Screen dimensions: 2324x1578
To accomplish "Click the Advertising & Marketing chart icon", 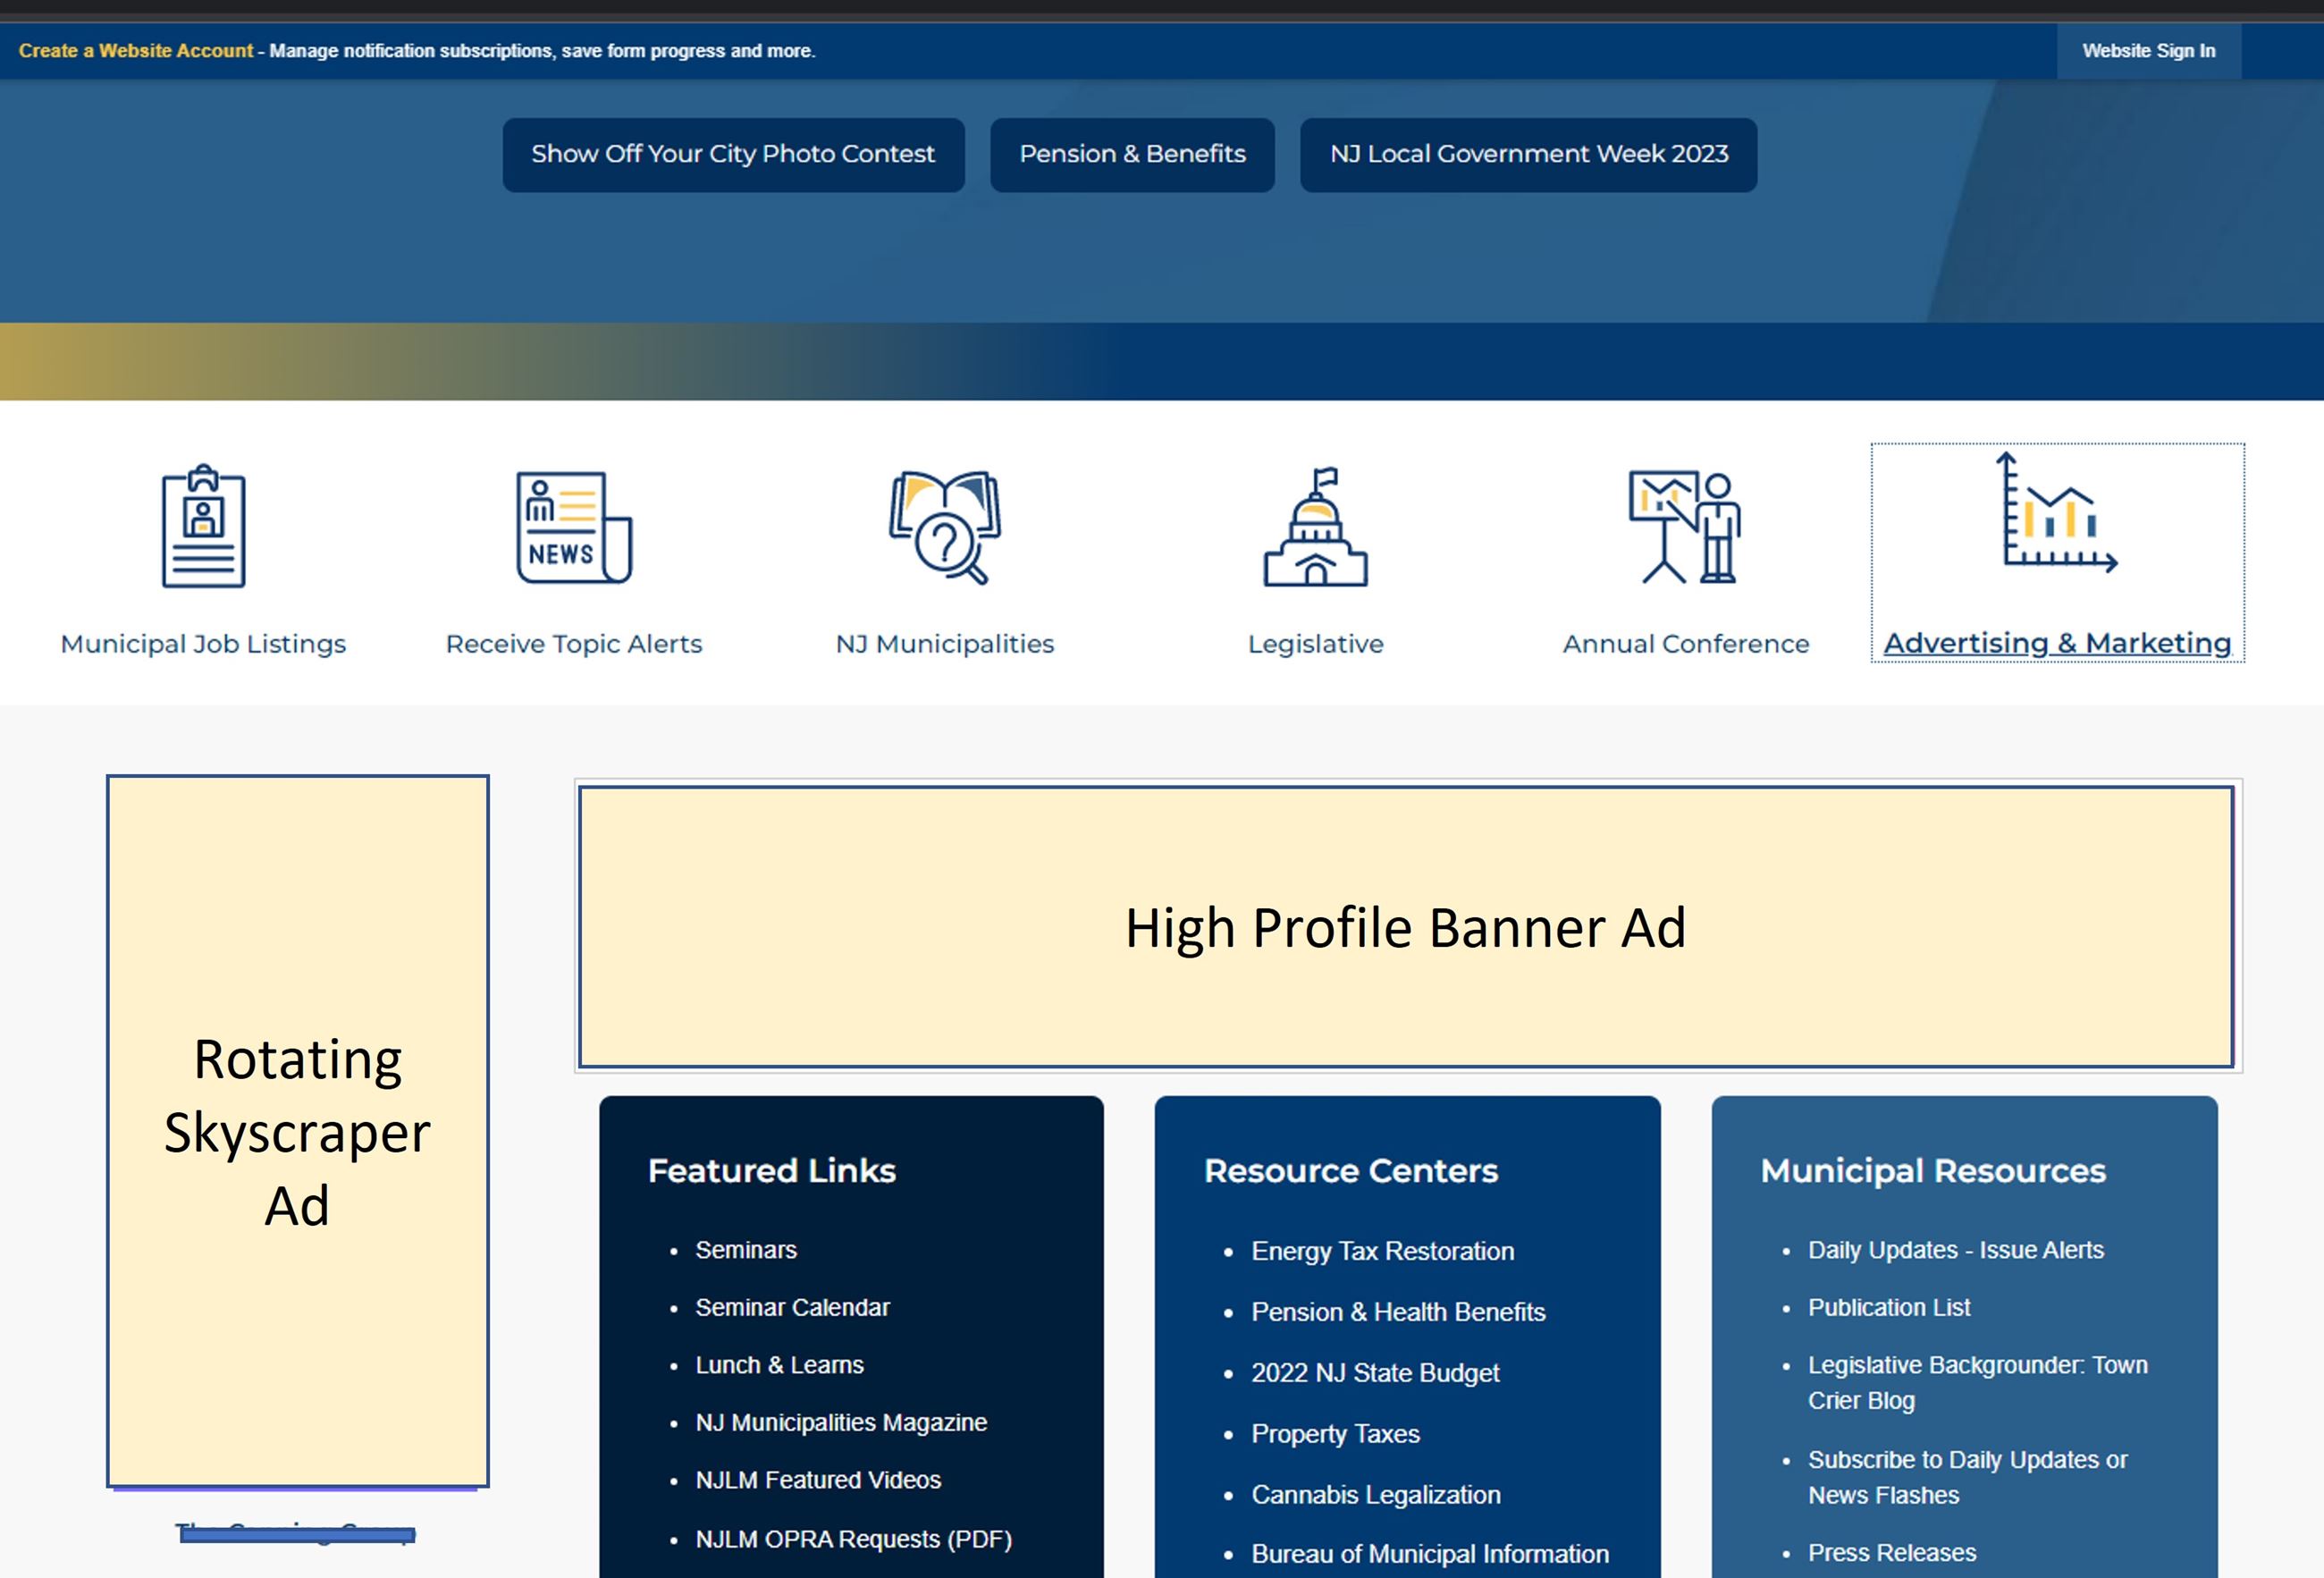I will point(2058,514).
